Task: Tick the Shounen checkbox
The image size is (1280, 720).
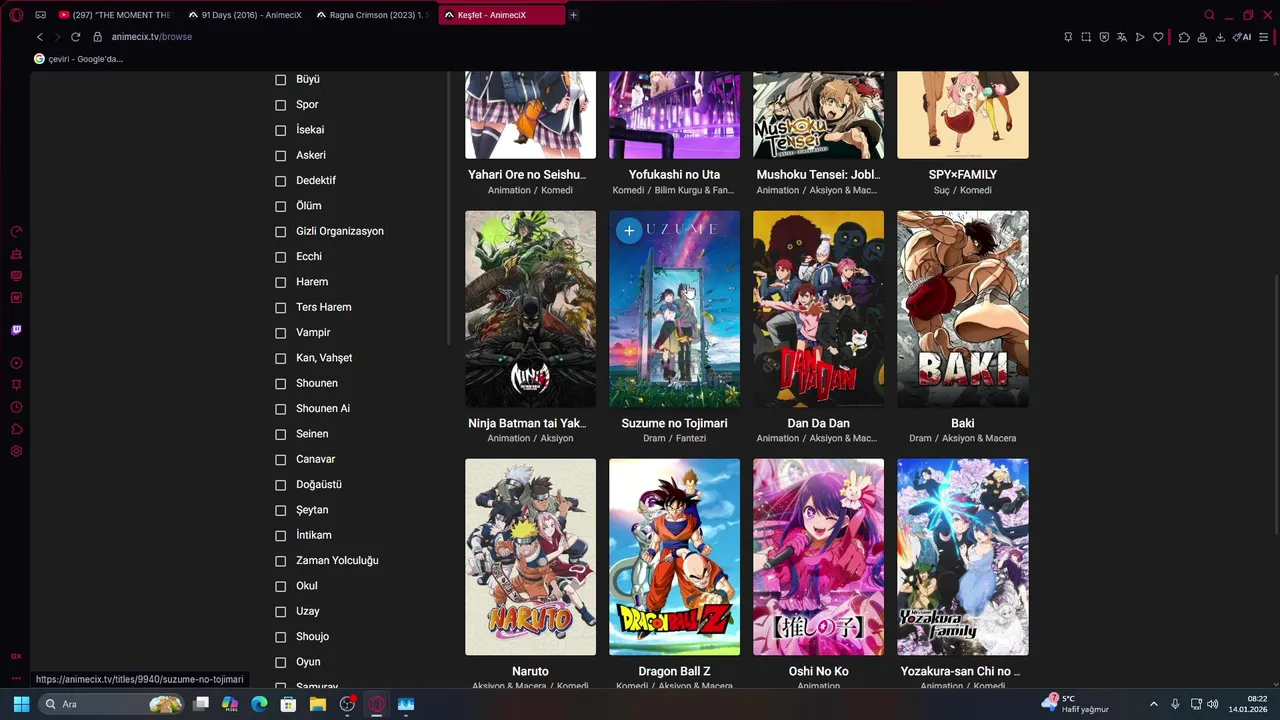Action: (280, 384)
